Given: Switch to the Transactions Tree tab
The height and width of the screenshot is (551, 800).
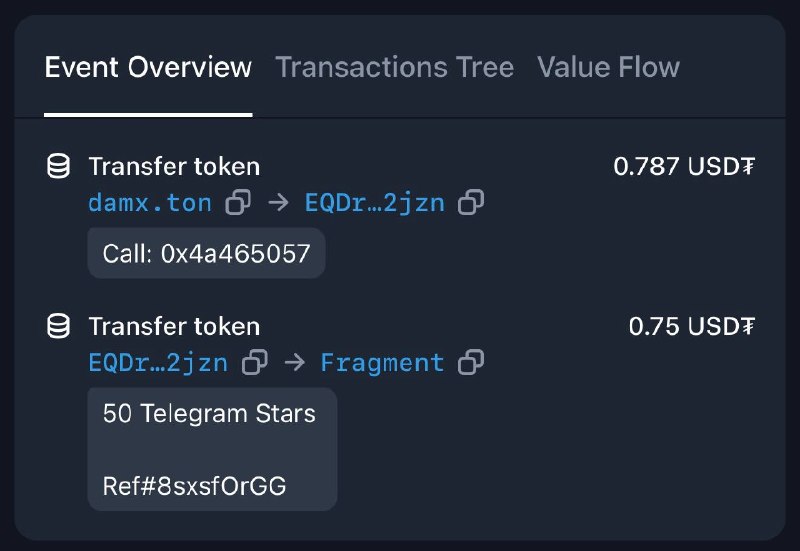Looking at the screenshot, I should pos(394,67).
